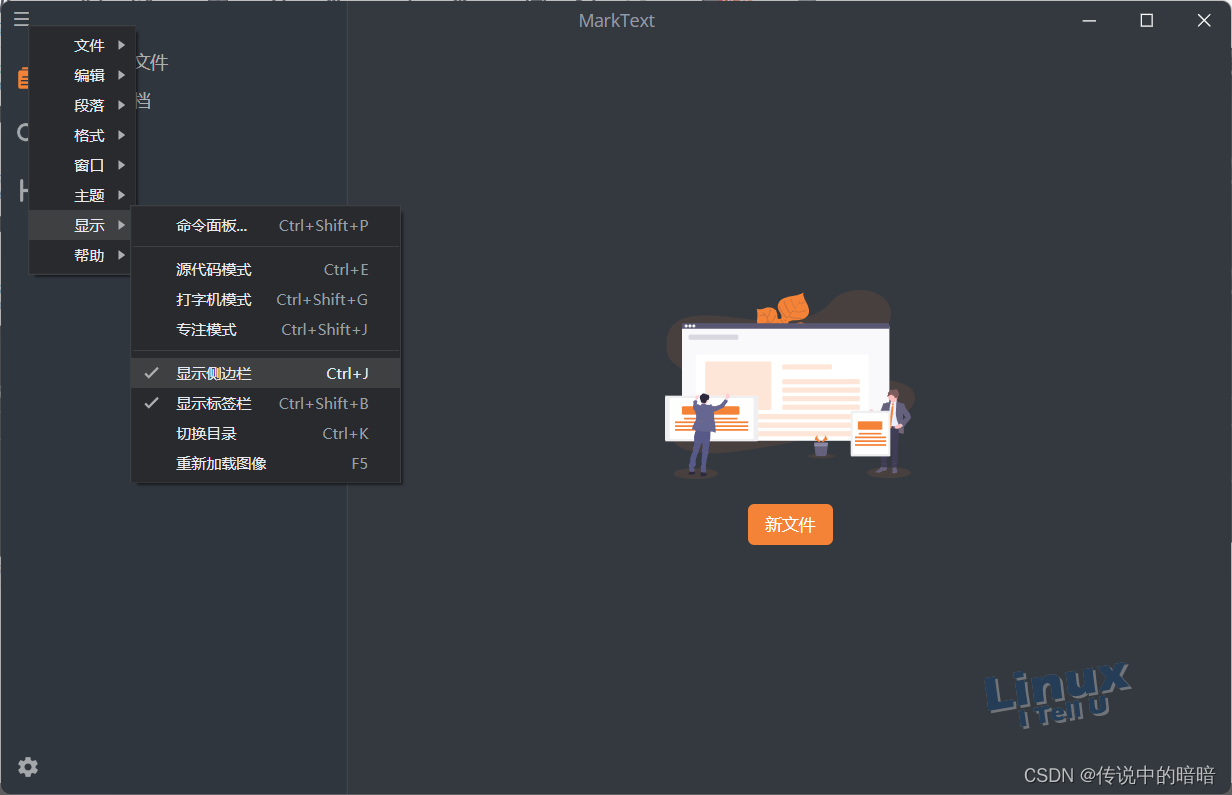
Task: Click the checkmark beside 显示侧边栏
Action: (x=152, y=373)
